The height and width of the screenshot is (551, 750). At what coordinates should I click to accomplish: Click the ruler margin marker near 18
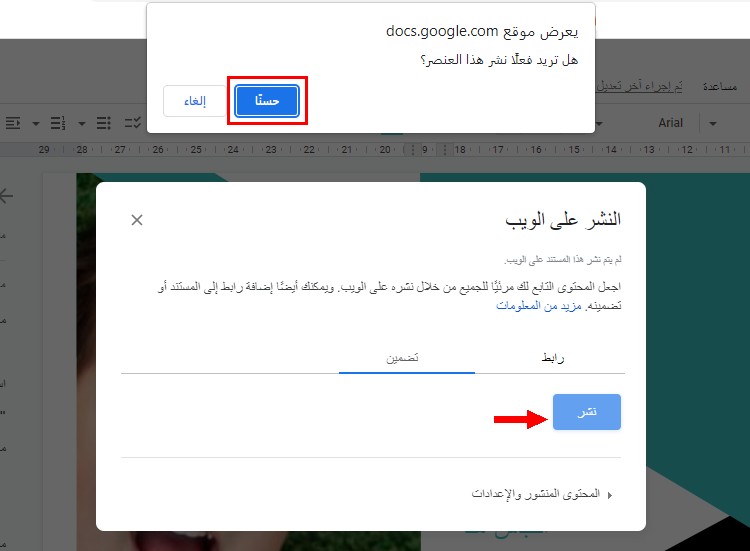pyautogui.click(x=445, y=150)
